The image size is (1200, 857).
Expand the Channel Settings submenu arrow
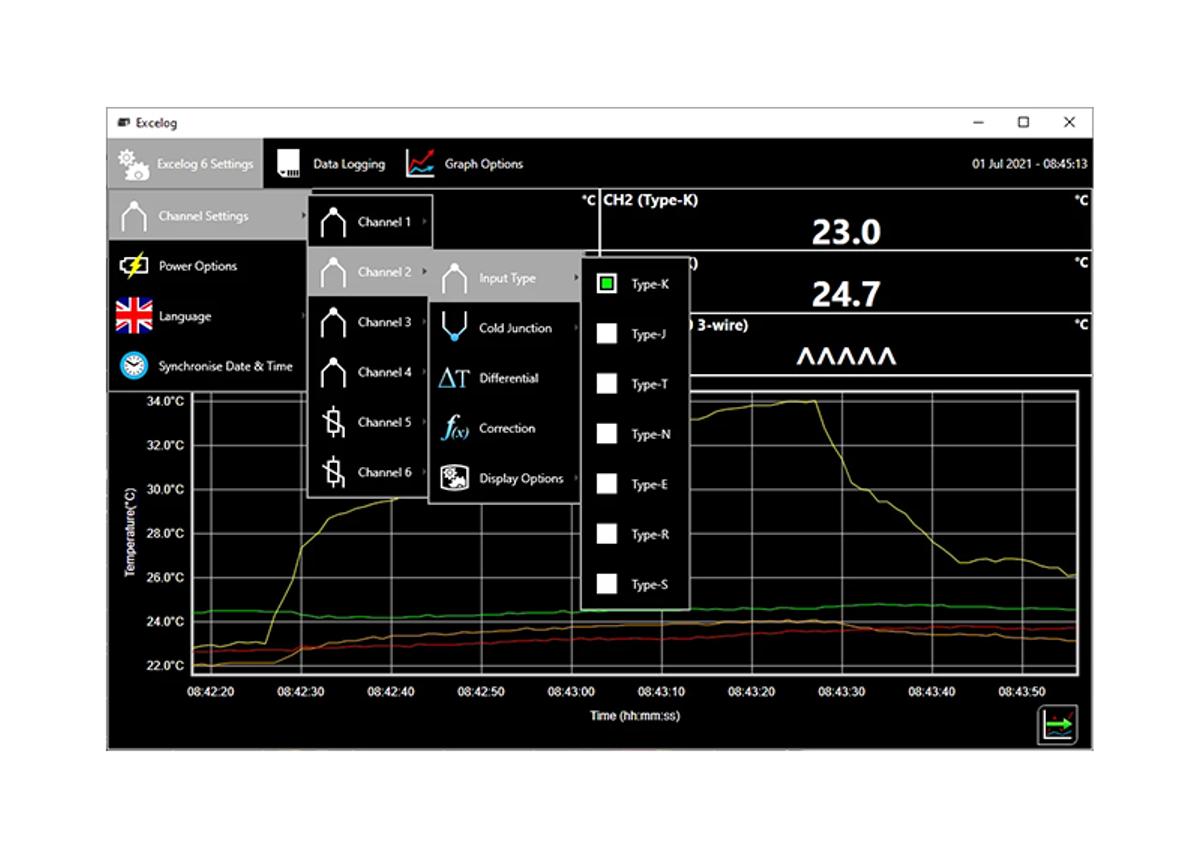pyautogui.click(x=304, y=216)
